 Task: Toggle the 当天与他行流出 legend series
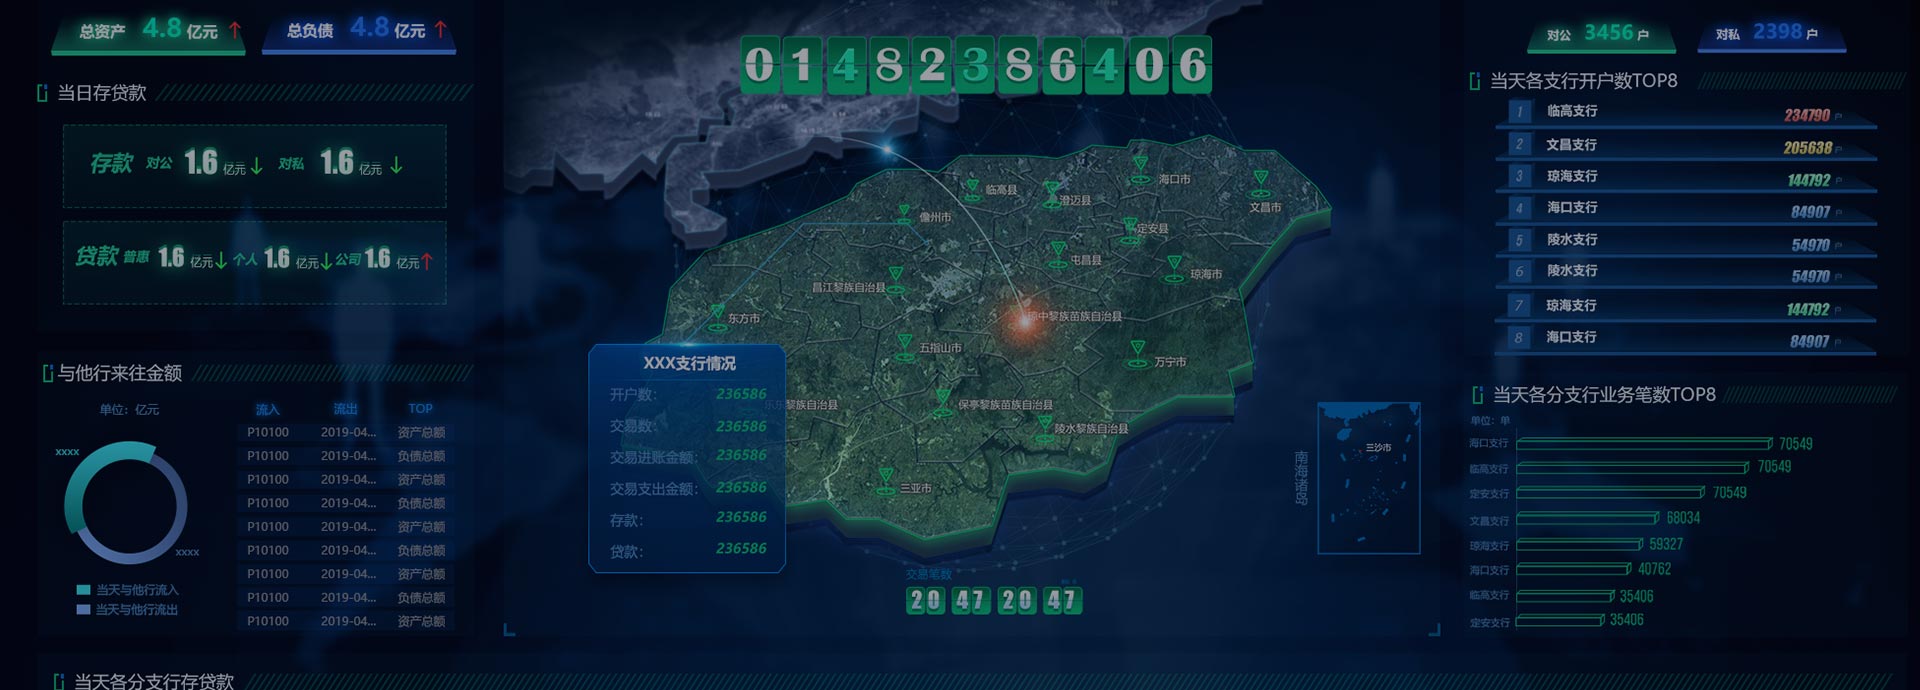(x=137, y=610)
